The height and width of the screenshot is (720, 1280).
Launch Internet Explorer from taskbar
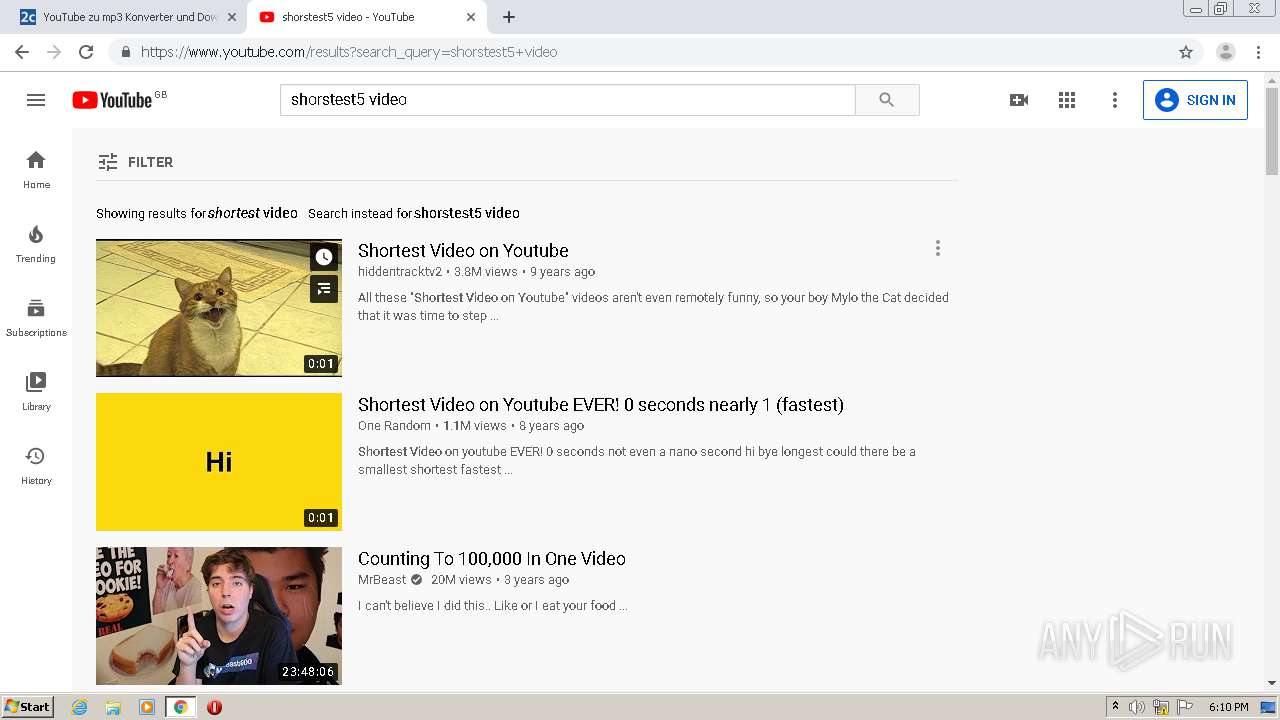point(80,707)
